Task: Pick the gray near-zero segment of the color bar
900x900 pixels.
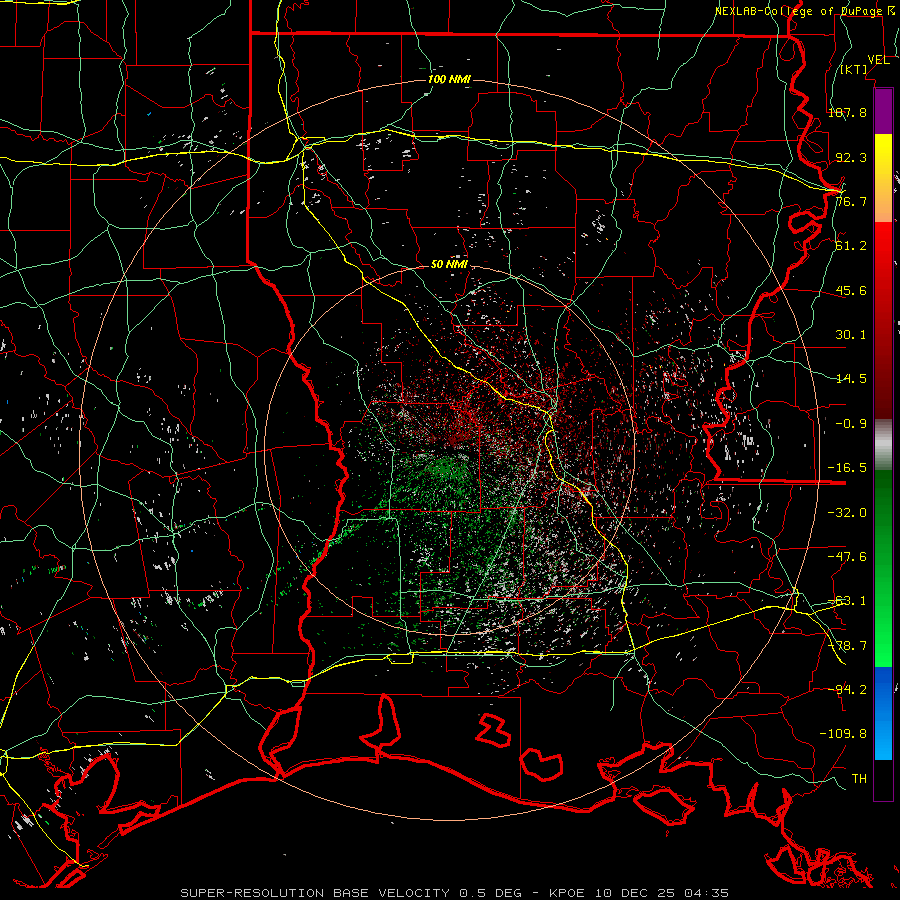Action: tap(883, 445)
